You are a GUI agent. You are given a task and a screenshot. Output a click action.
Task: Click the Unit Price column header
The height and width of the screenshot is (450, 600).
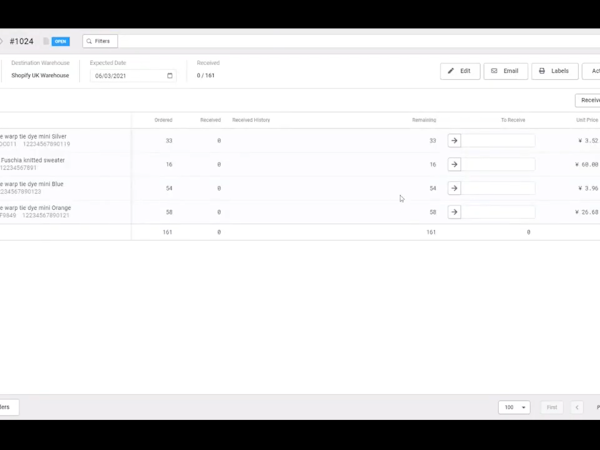point(587,120)
